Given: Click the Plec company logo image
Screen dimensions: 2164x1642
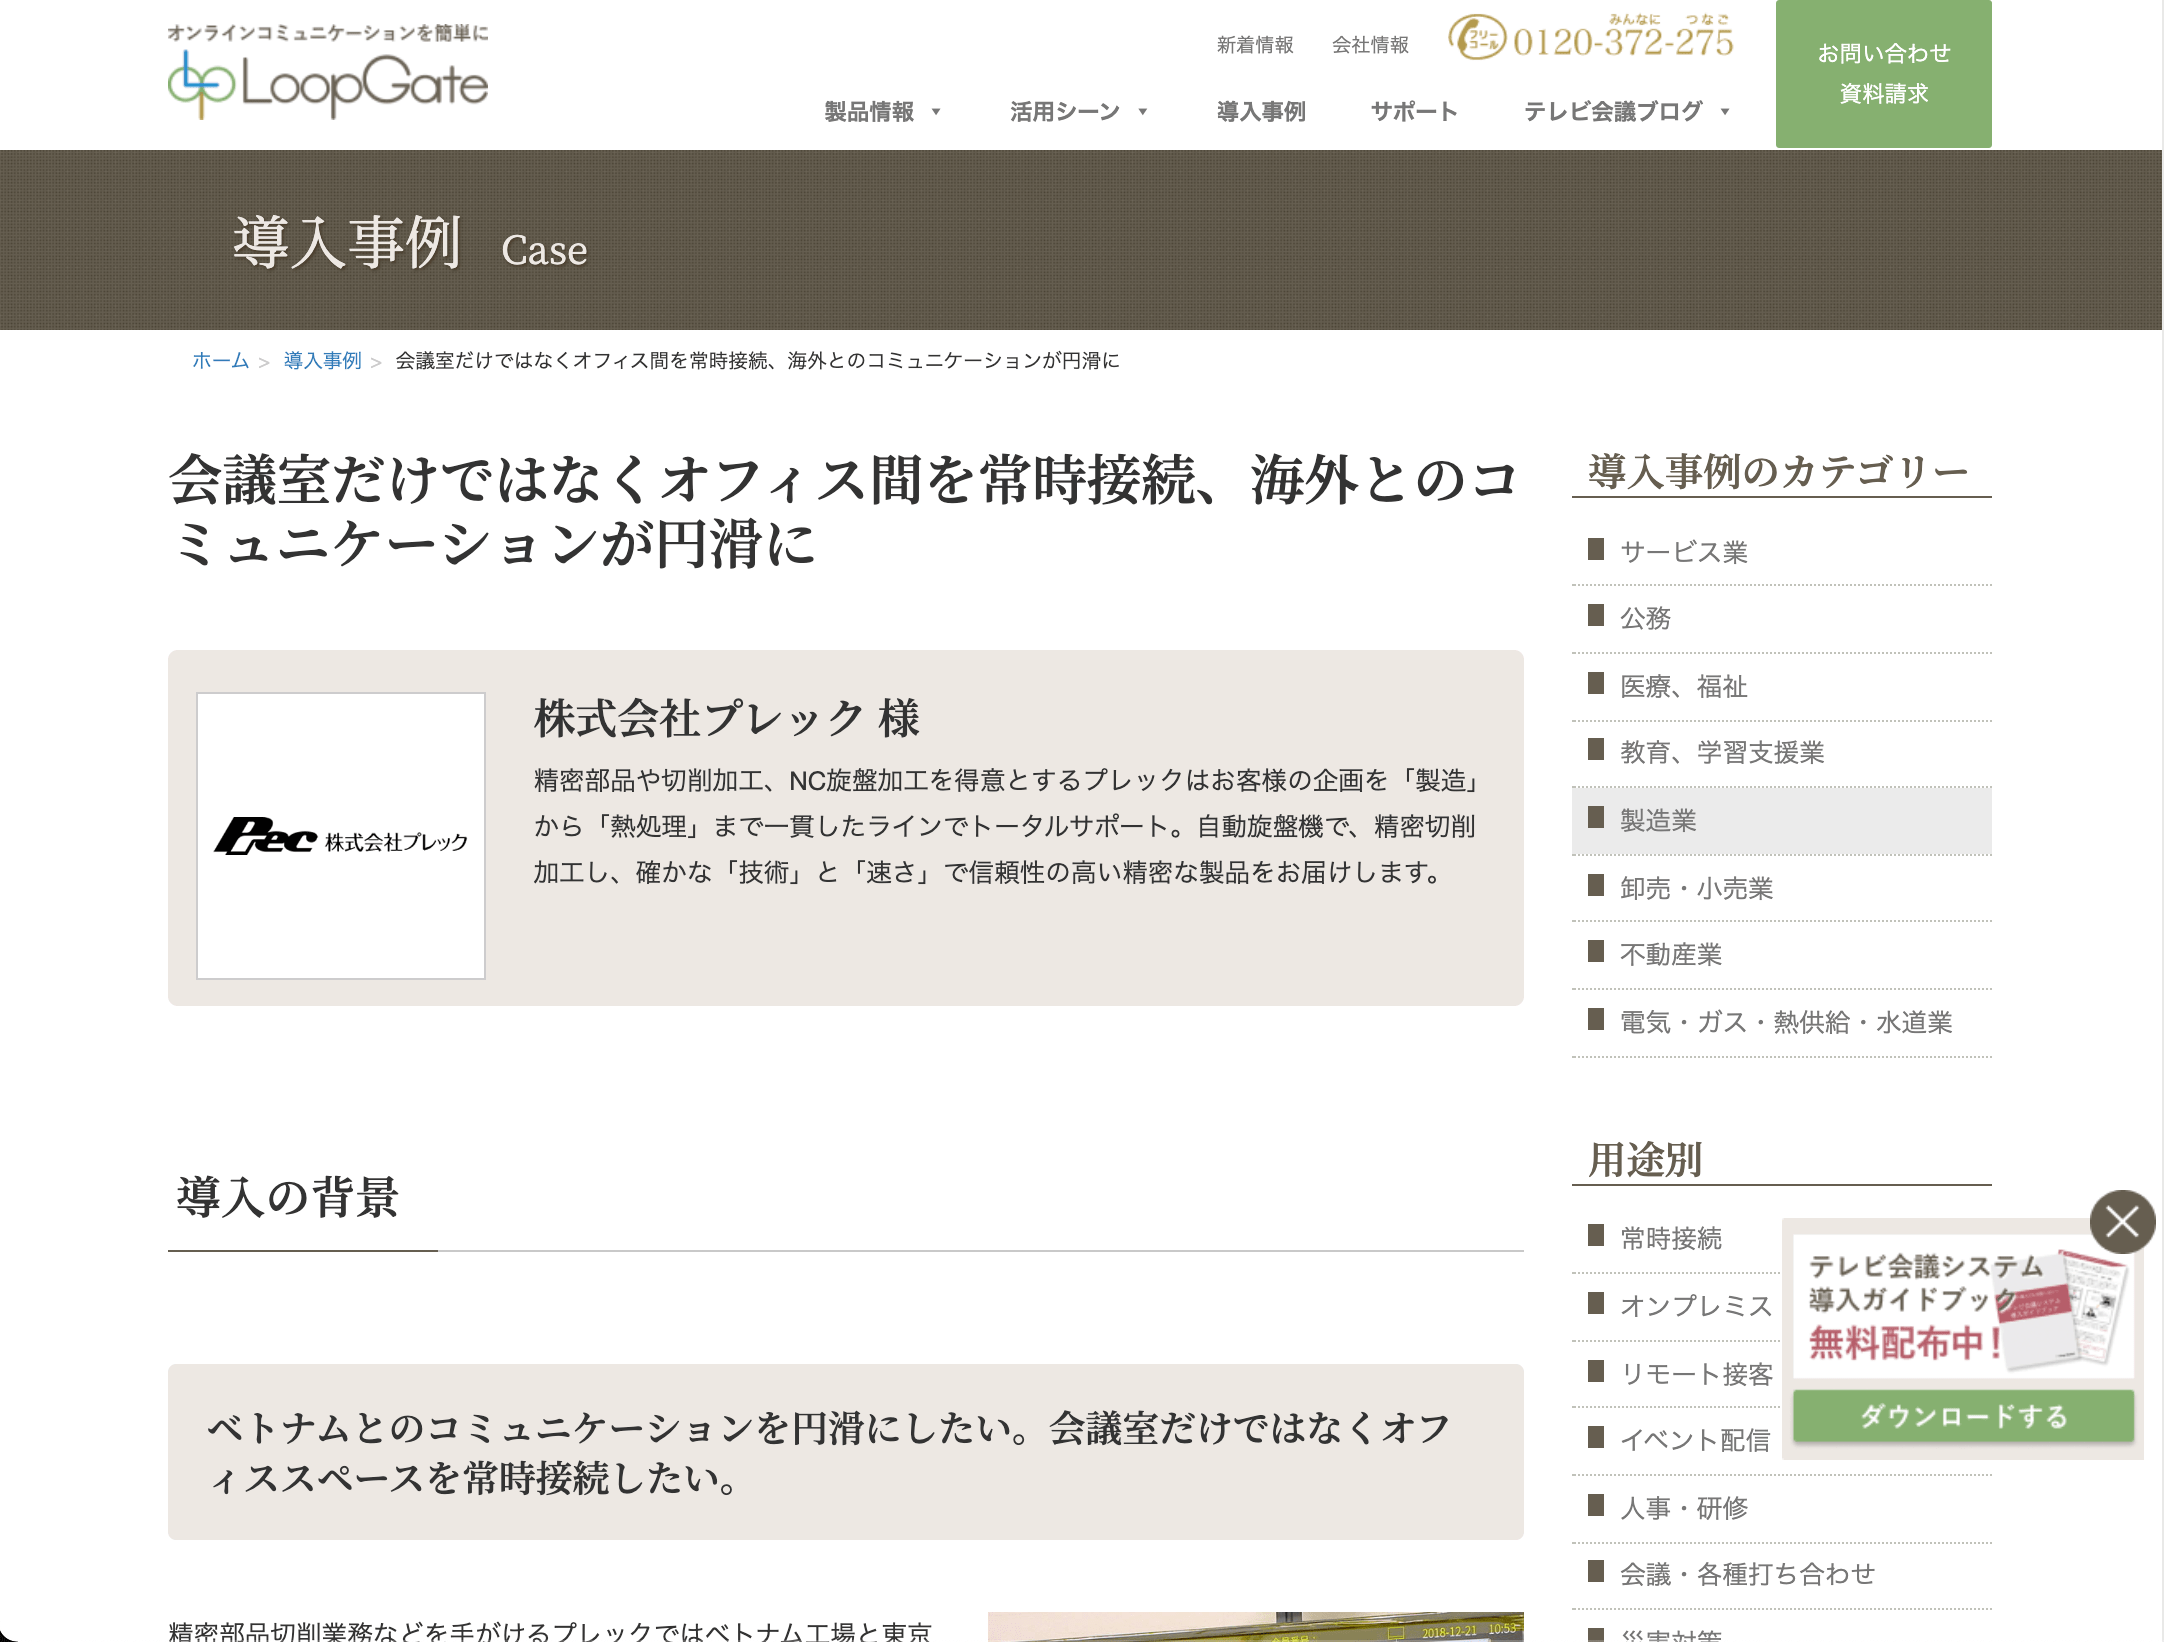Looking at the screenshot, I should [341, 836].
